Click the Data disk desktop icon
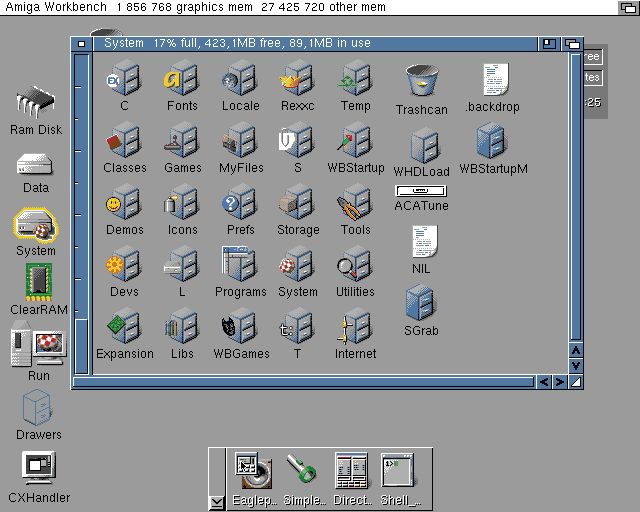640x512 pixels. click(x=34, y=165)
